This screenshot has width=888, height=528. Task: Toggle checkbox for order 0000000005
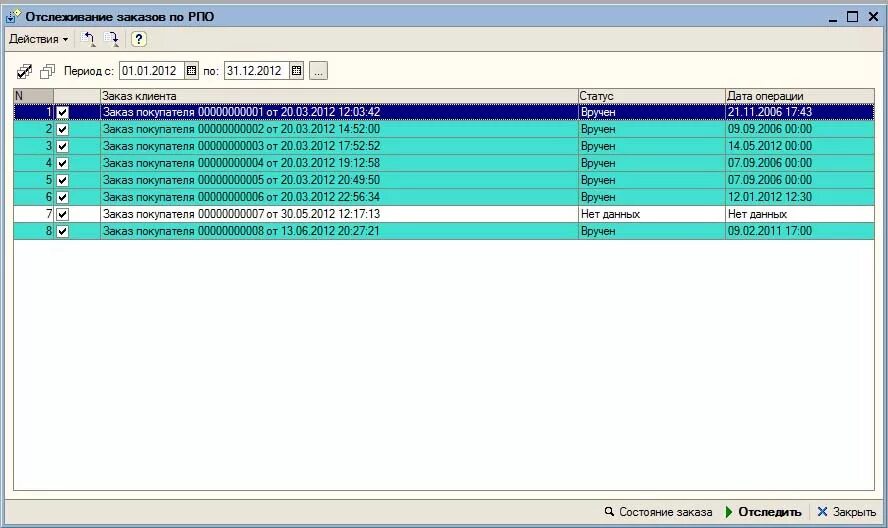[62, 180]
